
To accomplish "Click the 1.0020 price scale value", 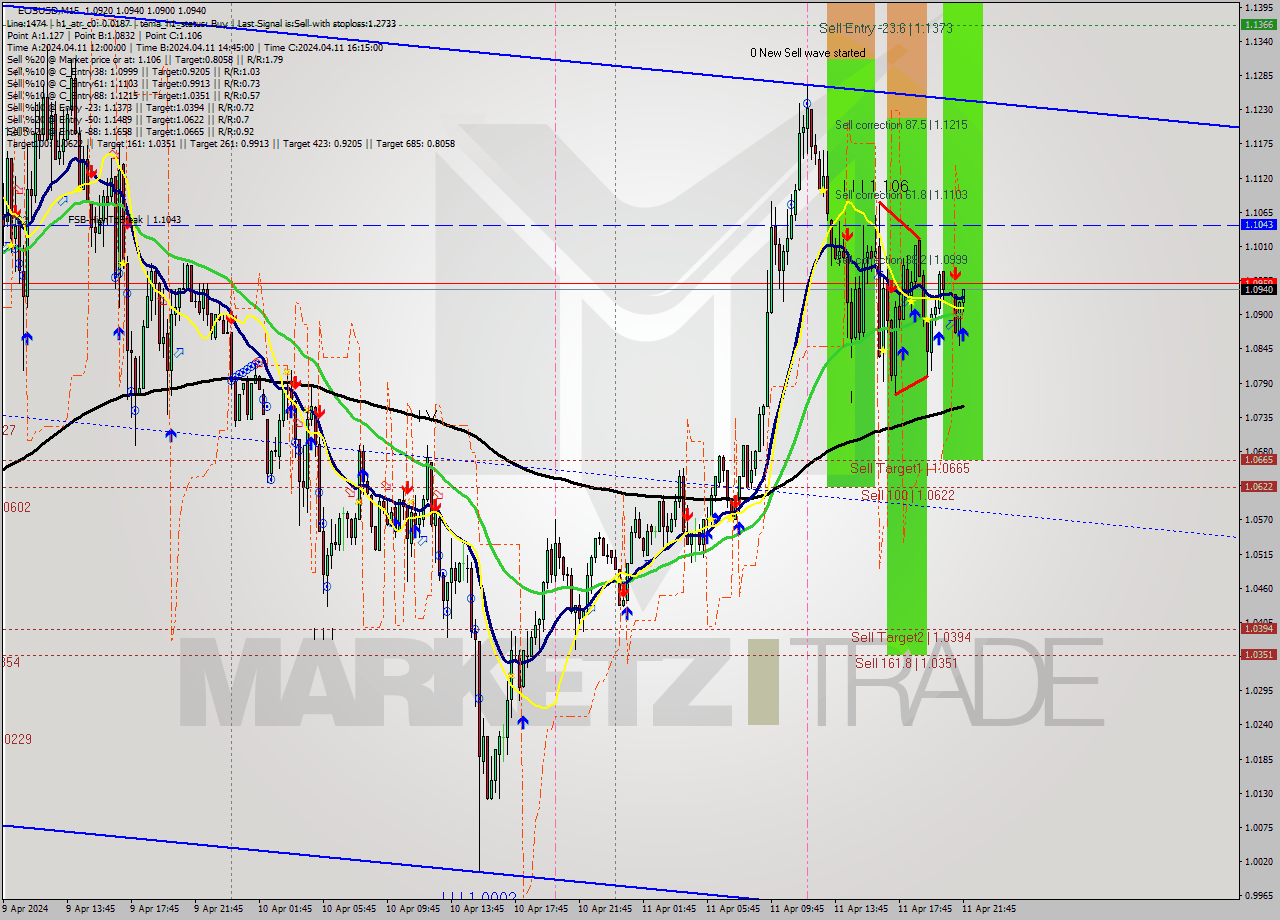I will pos(1258,861).
